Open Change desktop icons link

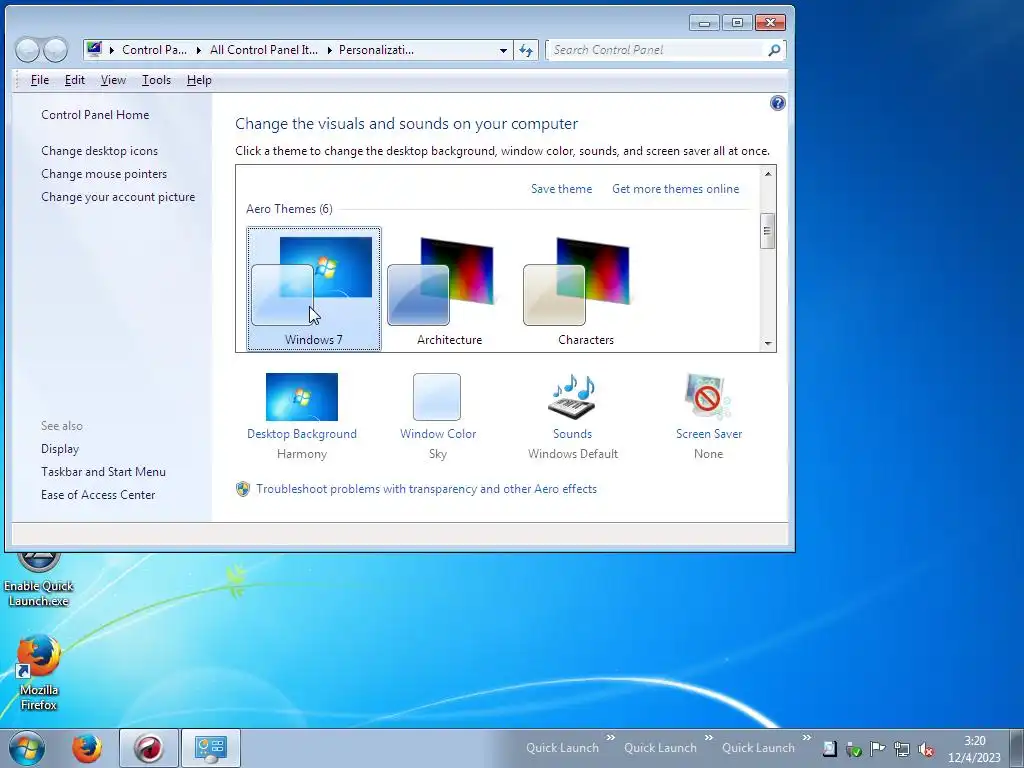pos(99,151)
